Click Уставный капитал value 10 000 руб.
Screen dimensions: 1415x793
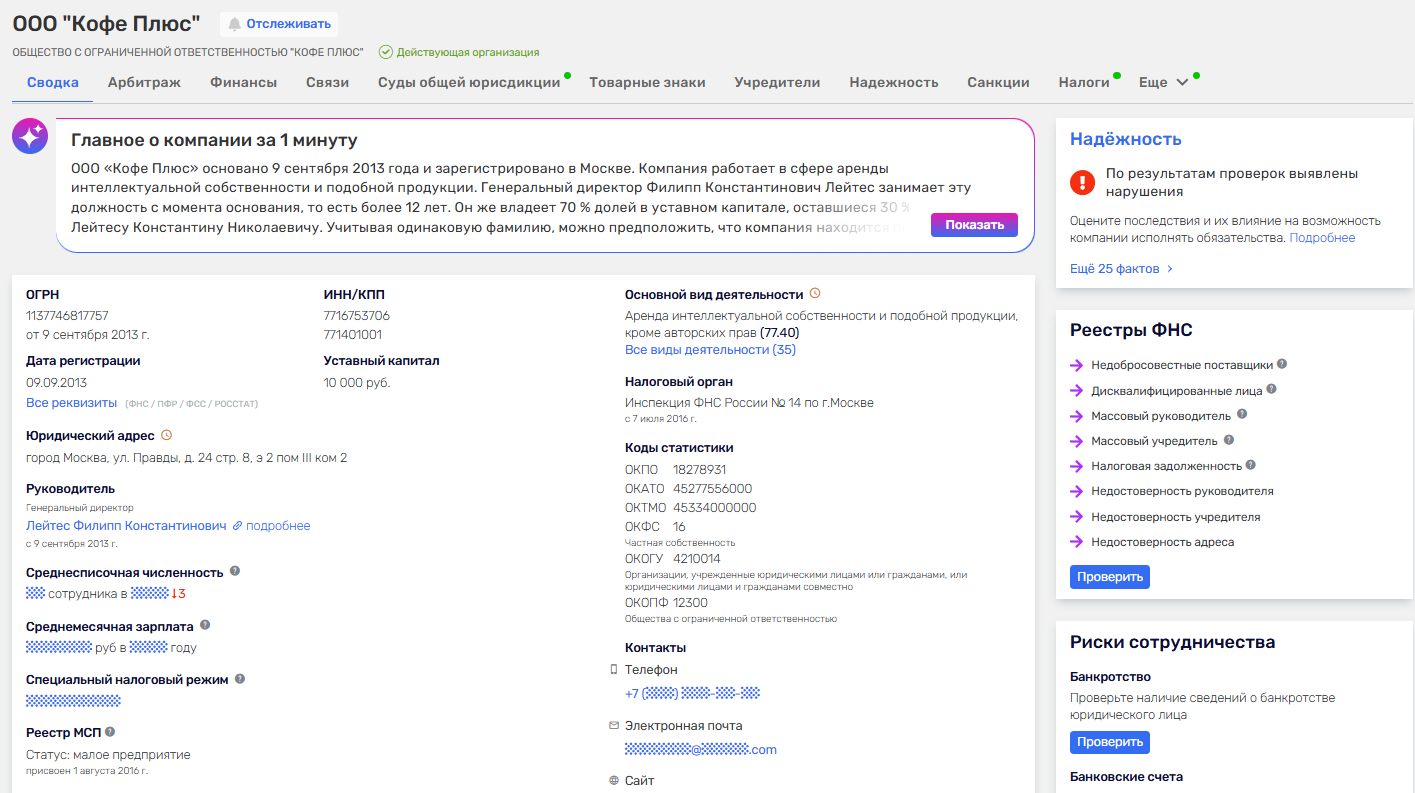357,383
